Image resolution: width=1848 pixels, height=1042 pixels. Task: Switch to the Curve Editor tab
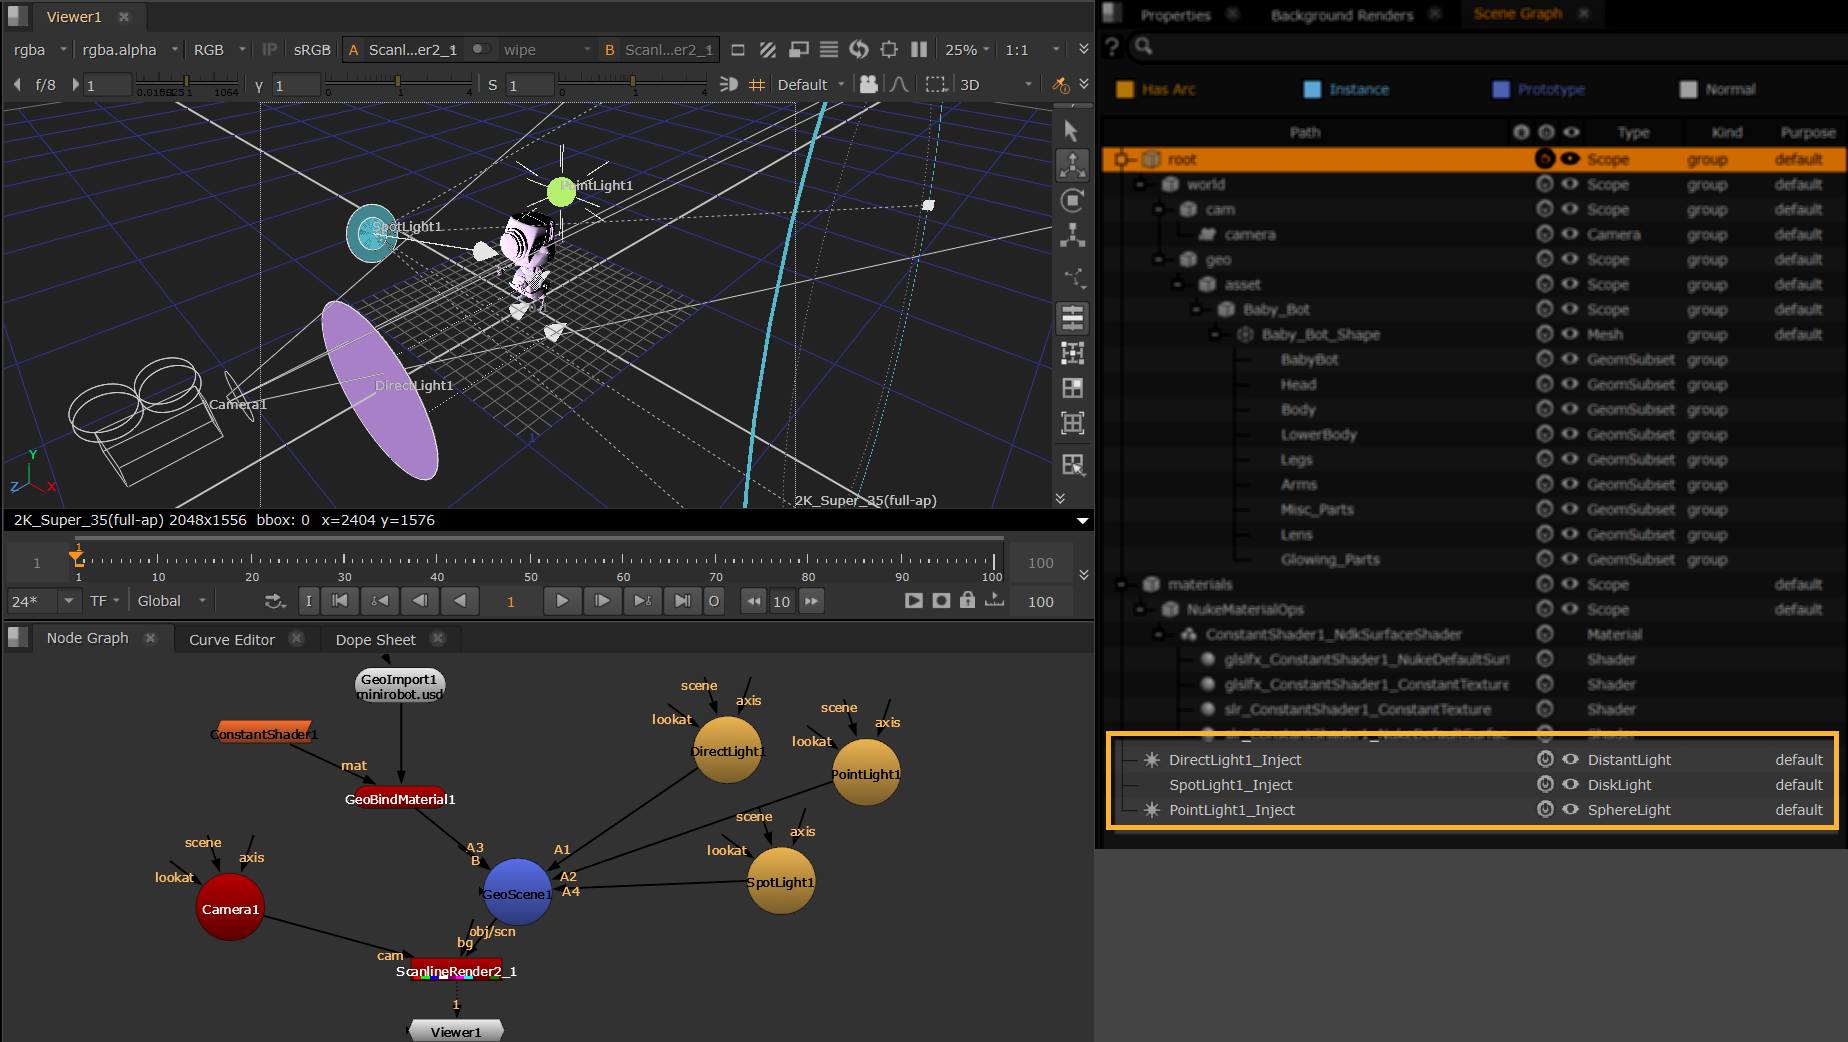tap(232, 640)
